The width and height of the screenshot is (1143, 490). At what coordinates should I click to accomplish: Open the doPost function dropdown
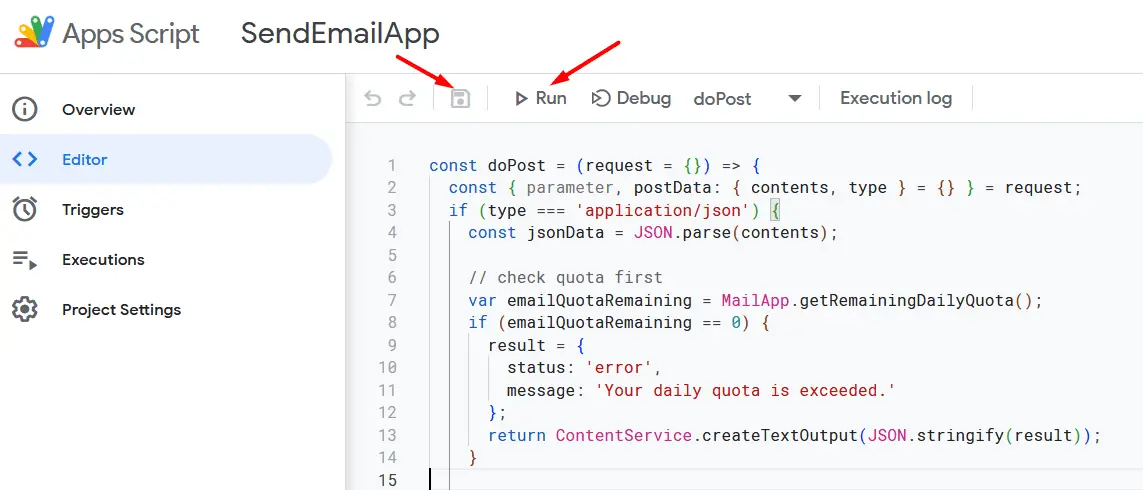tap(722, 98)
